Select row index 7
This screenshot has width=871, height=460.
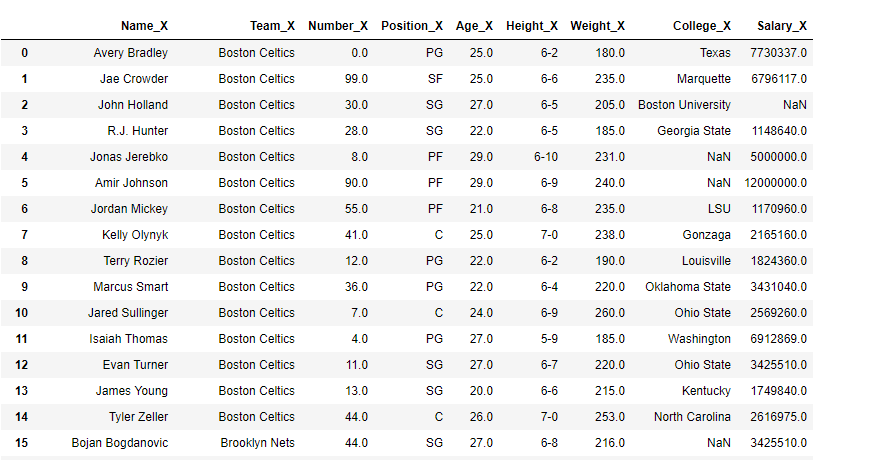coord(24,235)
